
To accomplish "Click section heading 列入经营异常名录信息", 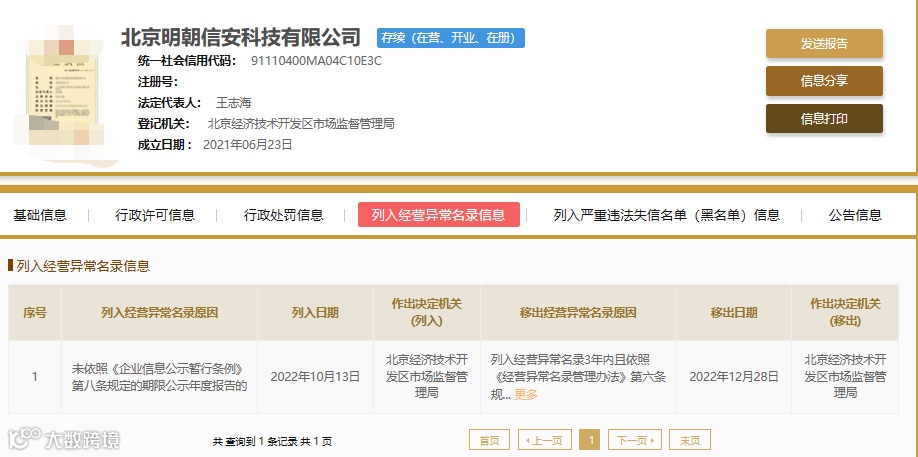I will point(83,266).
